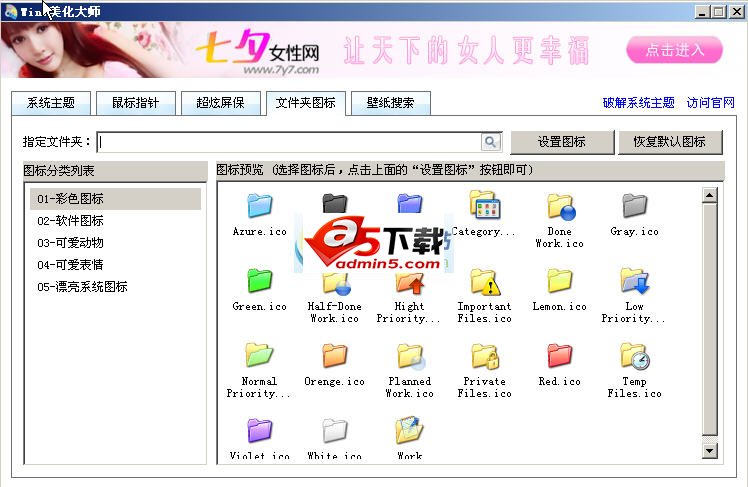Select the black folder icon
The height and width of the screenshot is (487, 748).
click(x=334, y=203)
